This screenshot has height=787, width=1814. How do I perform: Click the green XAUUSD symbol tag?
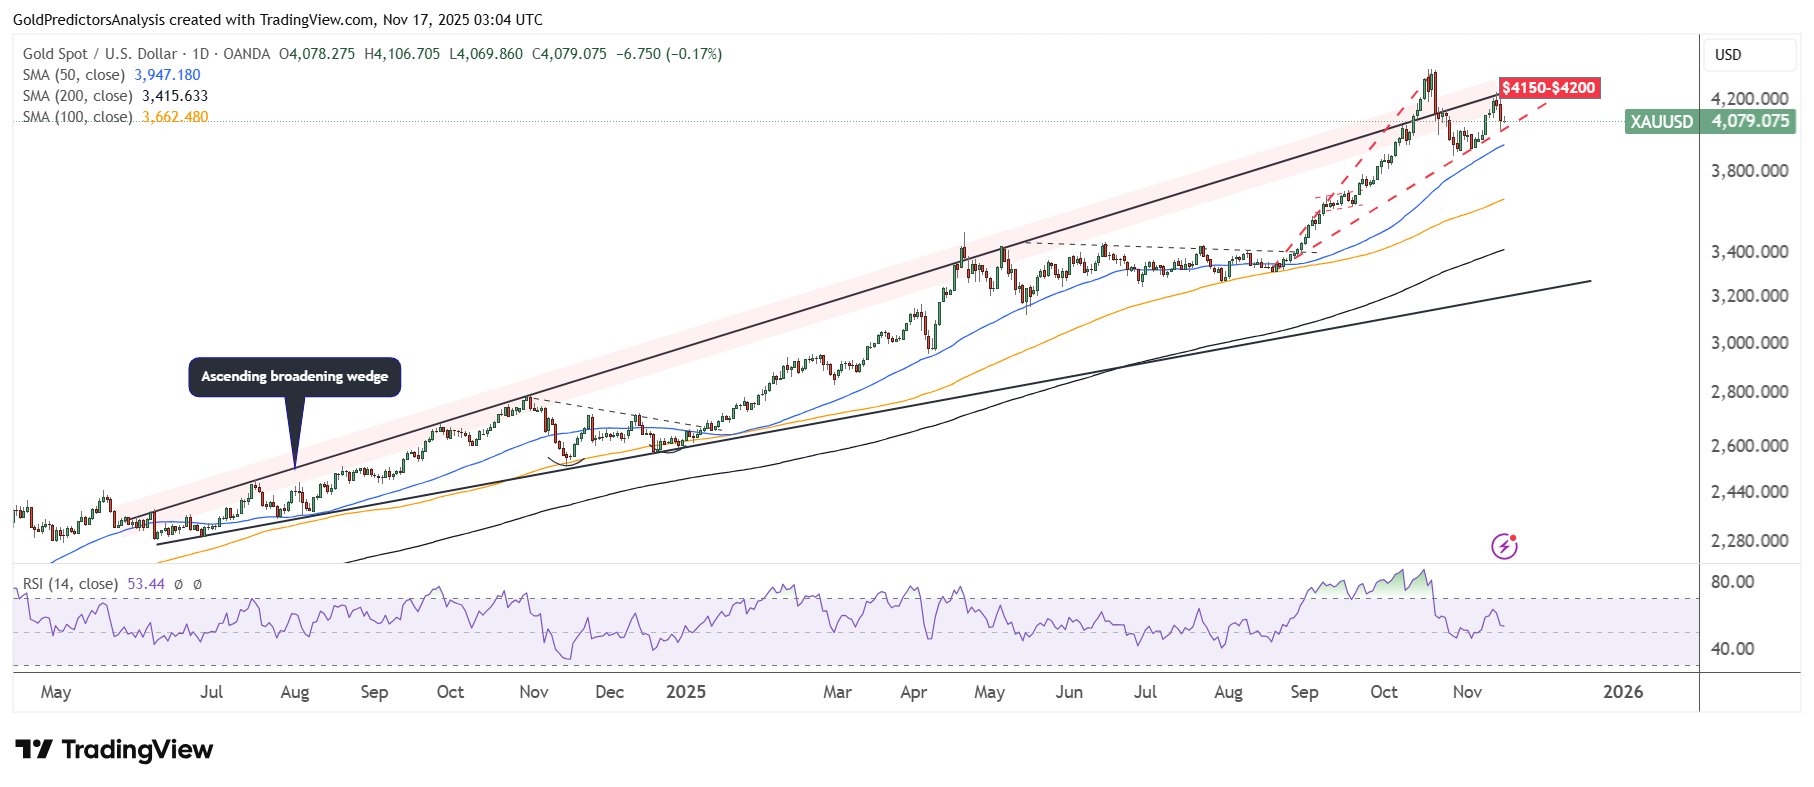(1661, 122)
